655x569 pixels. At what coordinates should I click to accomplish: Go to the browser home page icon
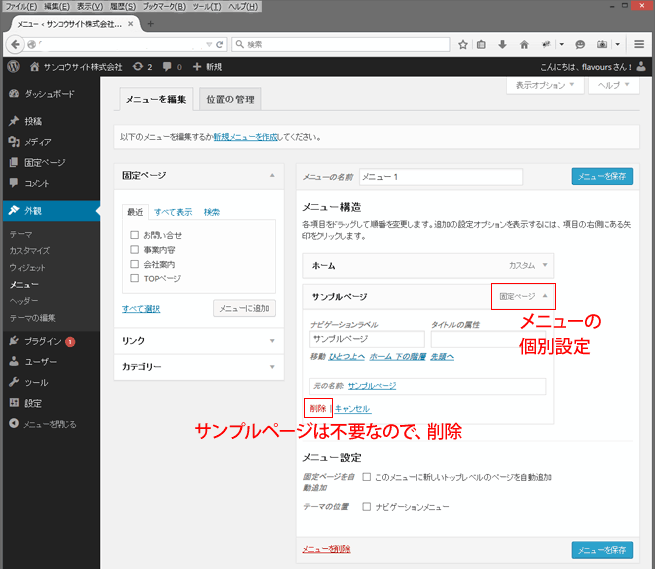click(x=524, y=44)
